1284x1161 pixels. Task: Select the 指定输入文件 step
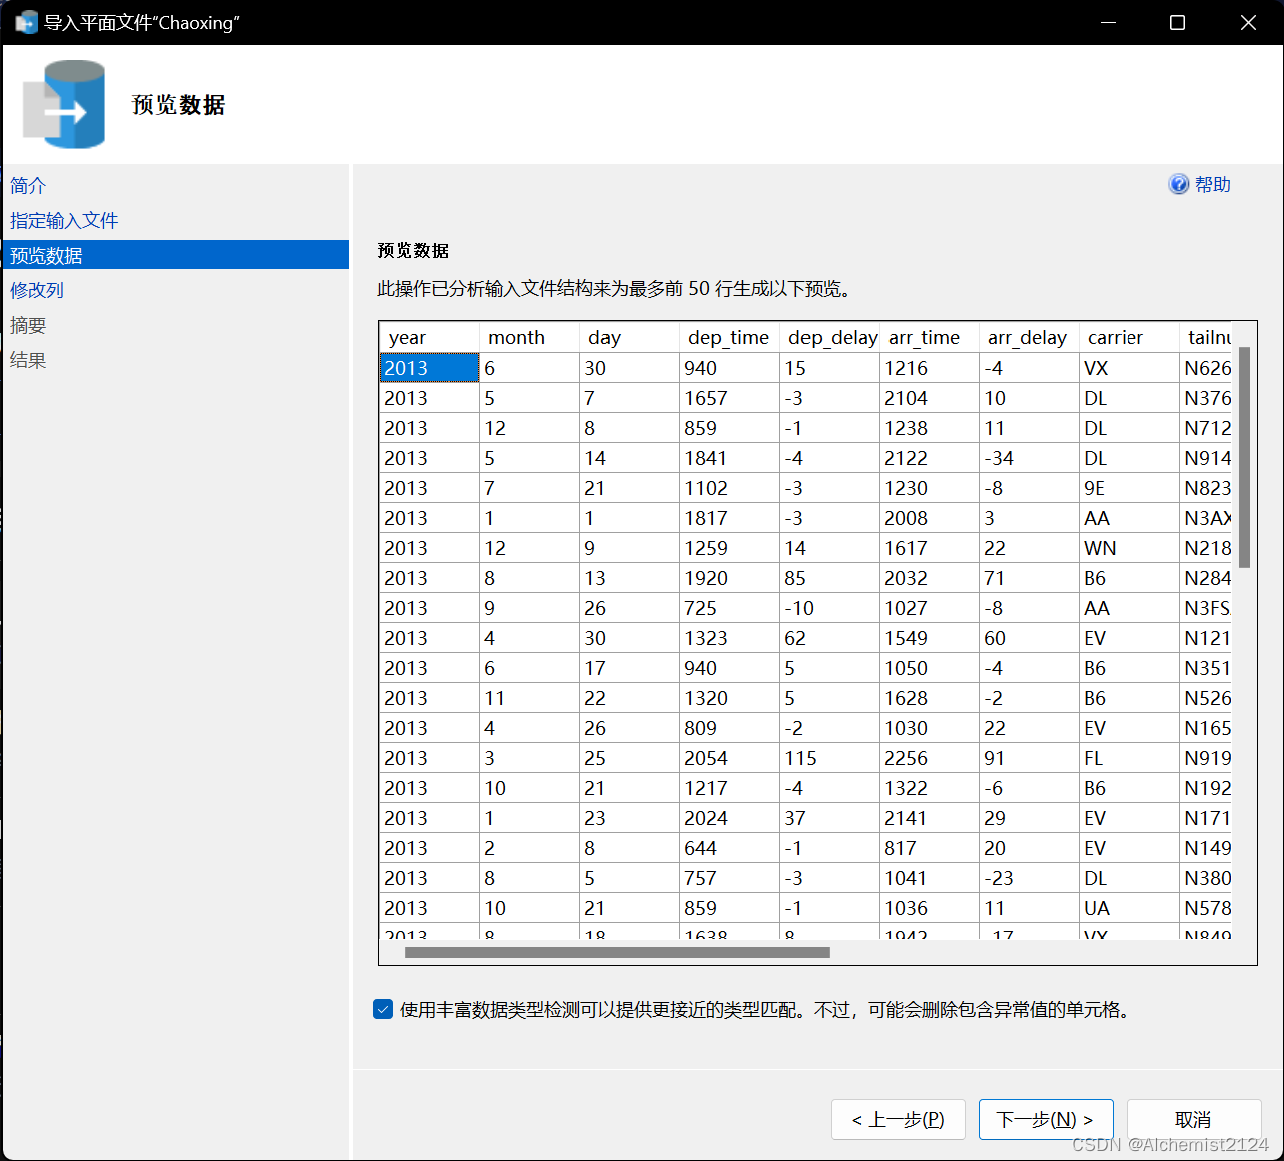(x=64, y=220)
